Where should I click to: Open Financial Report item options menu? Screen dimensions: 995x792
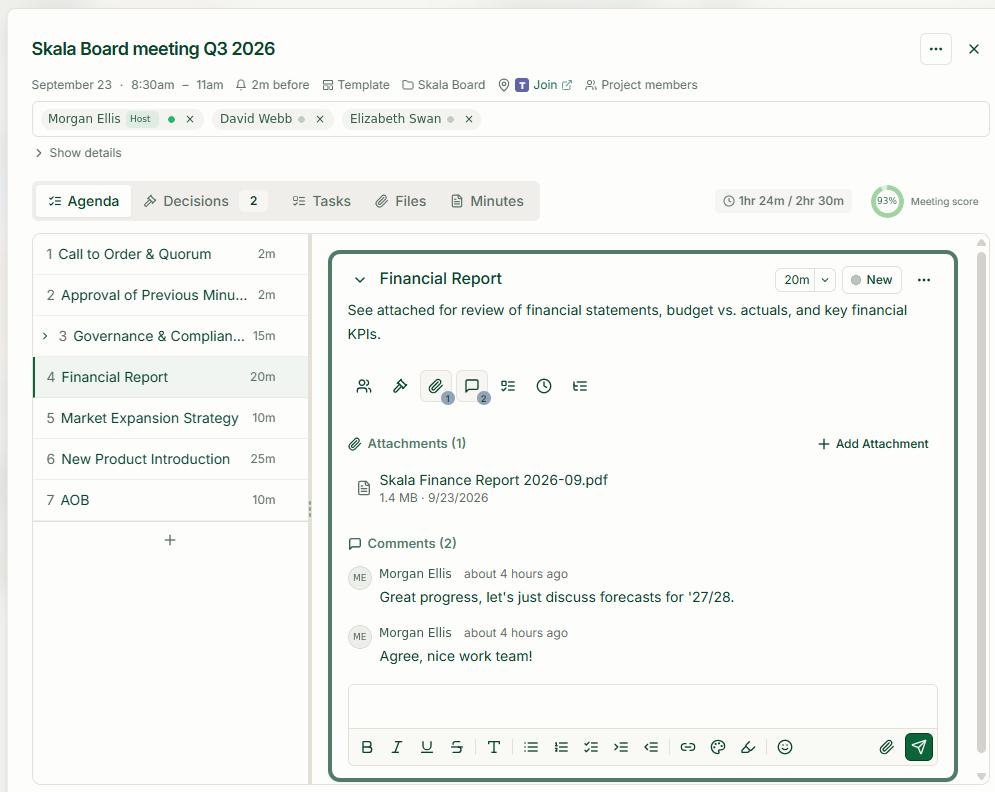924,280
